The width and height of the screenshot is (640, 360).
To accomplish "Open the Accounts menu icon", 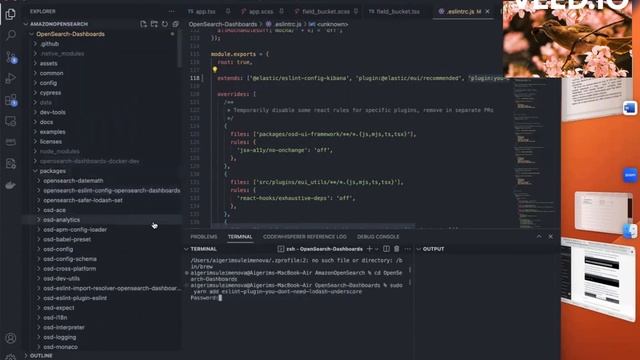I will click(x=11, y=338).
